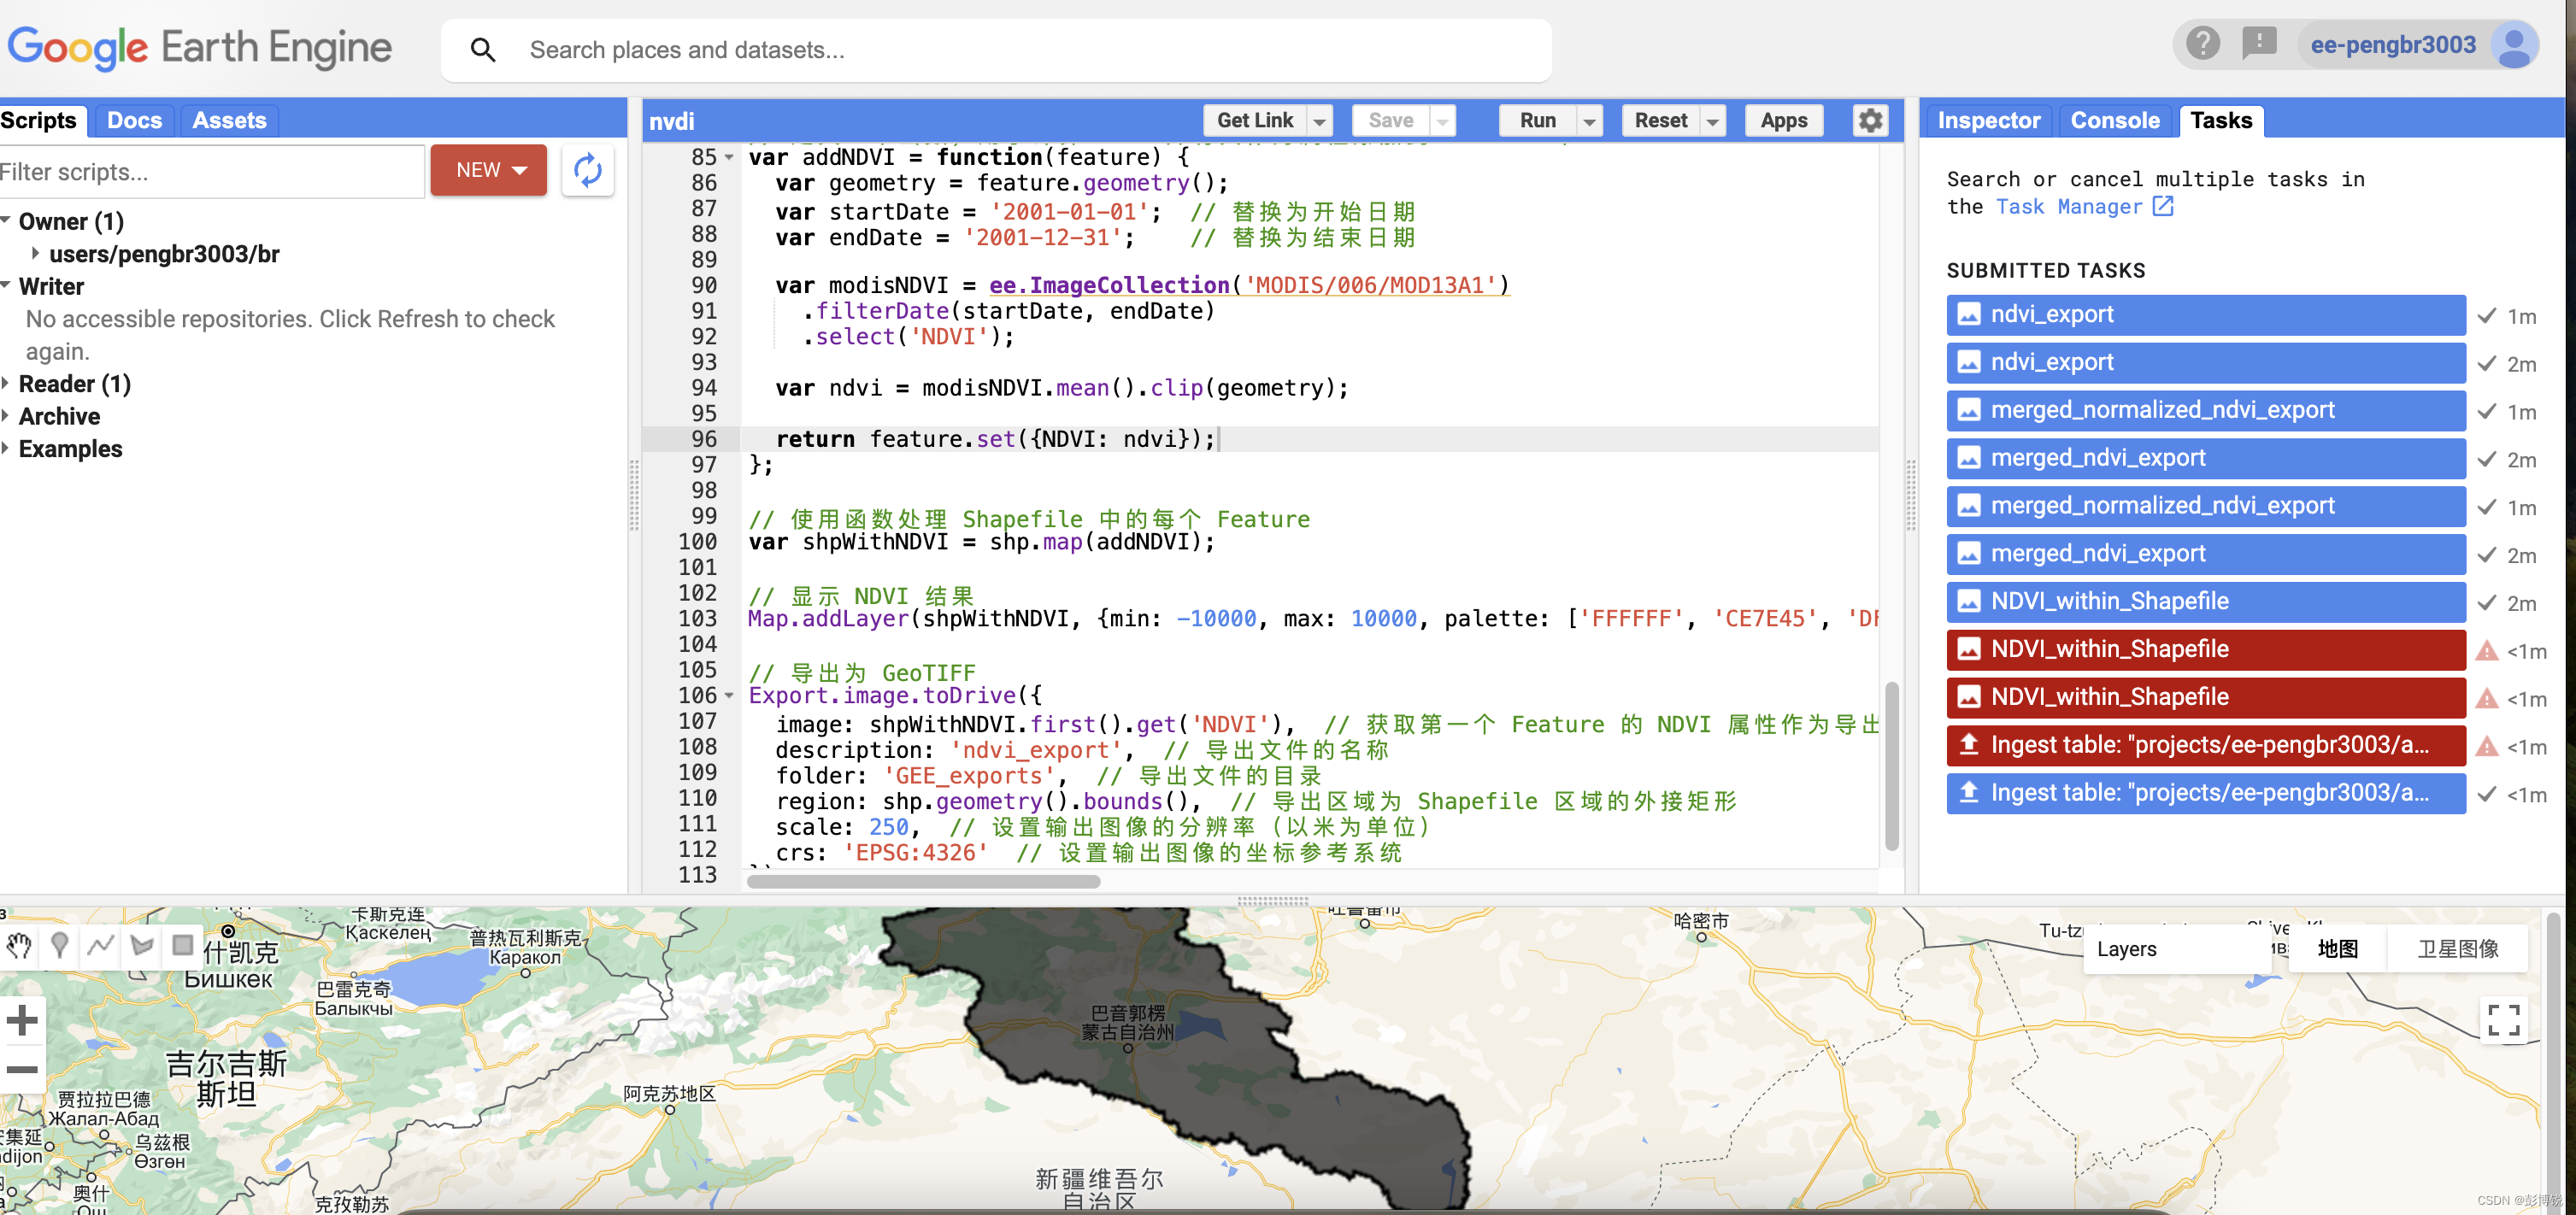Open the NEW script dropdown
This screenshot has height=1215, width=2576.
tap(489, 170)
